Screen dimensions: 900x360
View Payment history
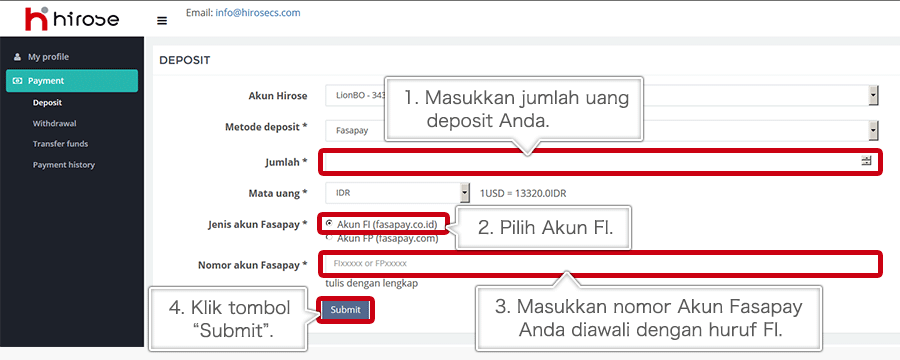(64, 165)
